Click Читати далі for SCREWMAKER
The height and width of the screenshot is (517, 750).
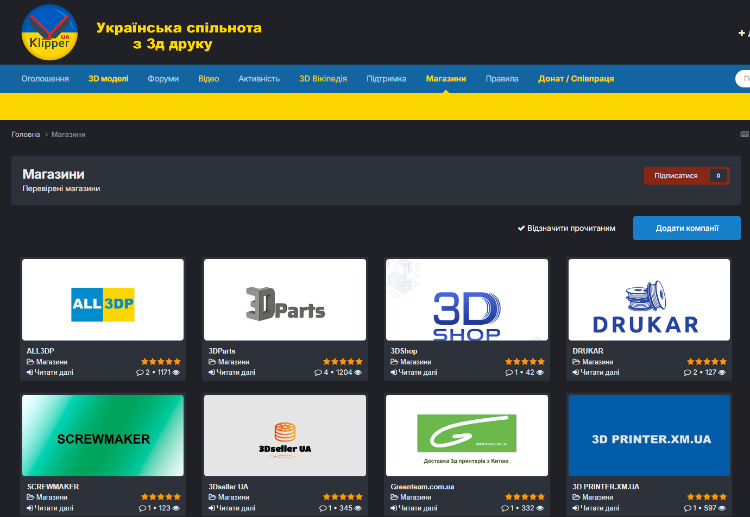point(50,508)
